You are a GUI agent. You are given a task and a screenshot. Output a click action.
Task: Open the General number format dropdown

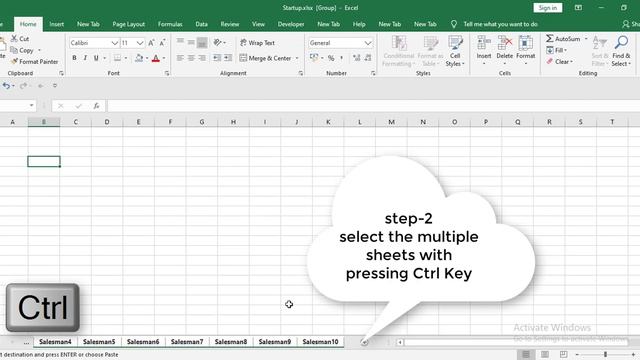pyautogui.click(x=368, y=43)
